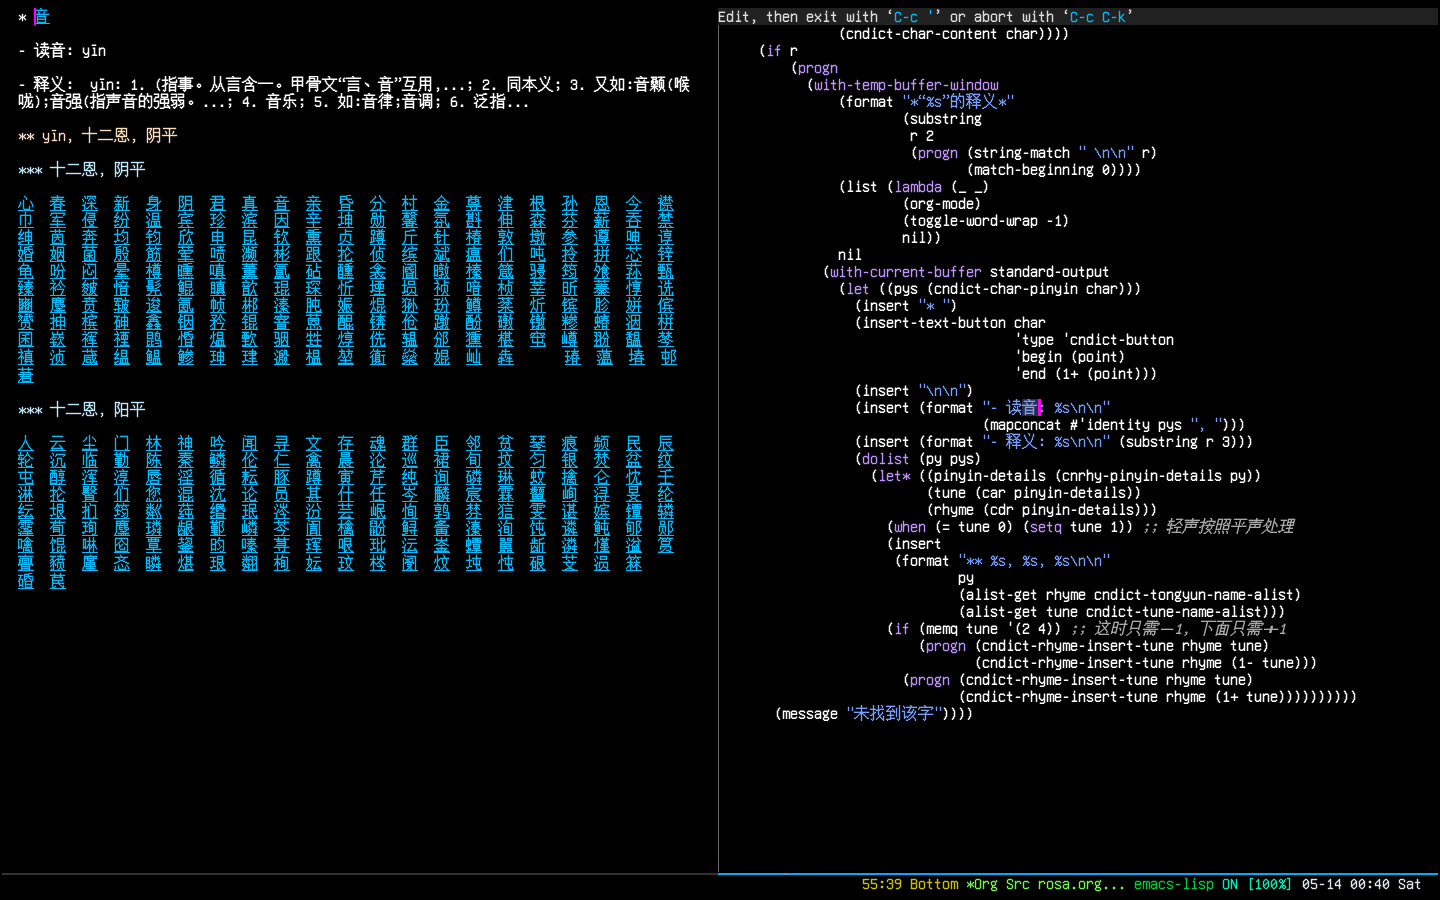Open character 恩 in the 阴平 grid
Screen dimensions: 1440x900
pos(602,203)
